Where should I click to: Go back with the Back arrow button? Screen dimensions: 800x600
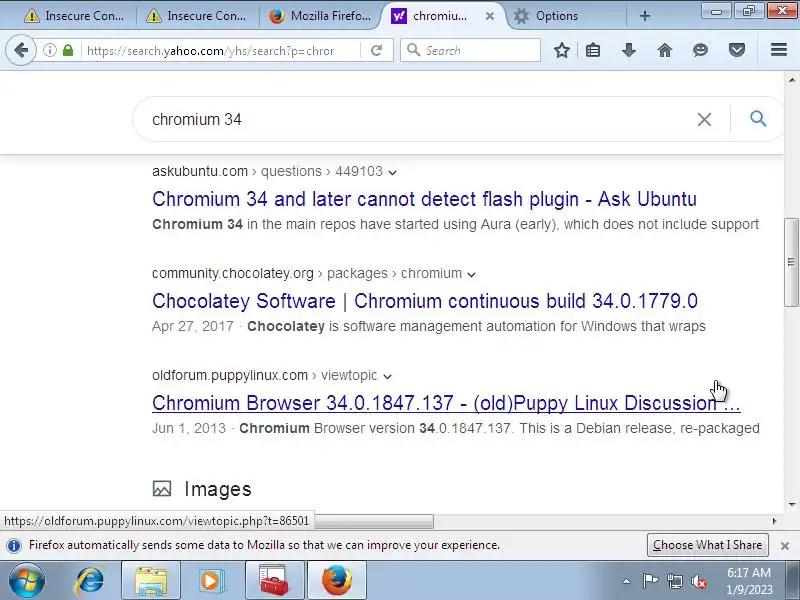click(21, 50)
